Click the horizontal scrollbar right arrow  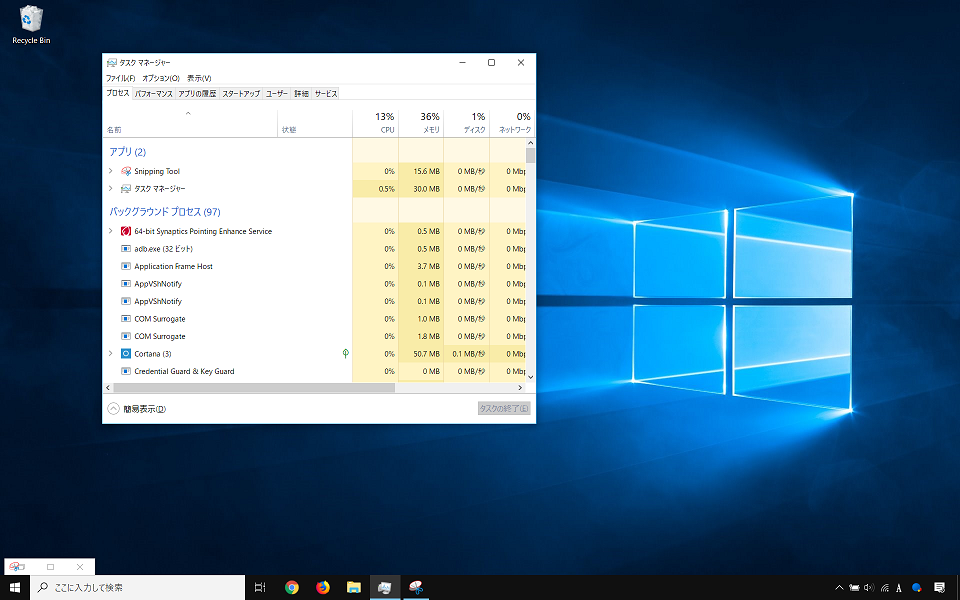(x=520, y=388)
